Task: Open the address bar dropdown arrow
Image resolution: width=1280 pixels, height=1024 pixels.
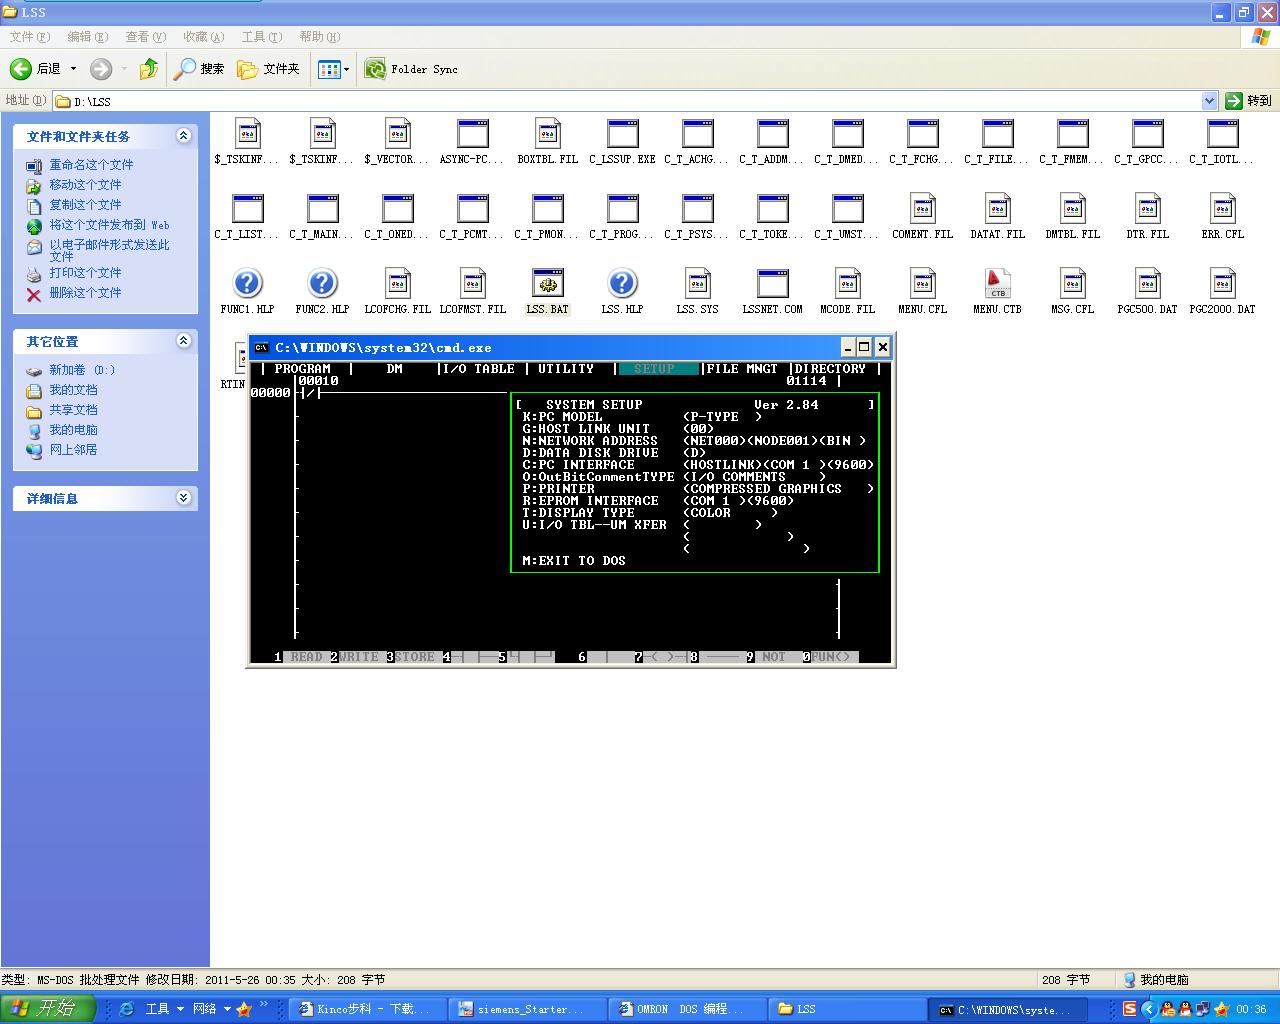Action: click(x=1209, y=101)
